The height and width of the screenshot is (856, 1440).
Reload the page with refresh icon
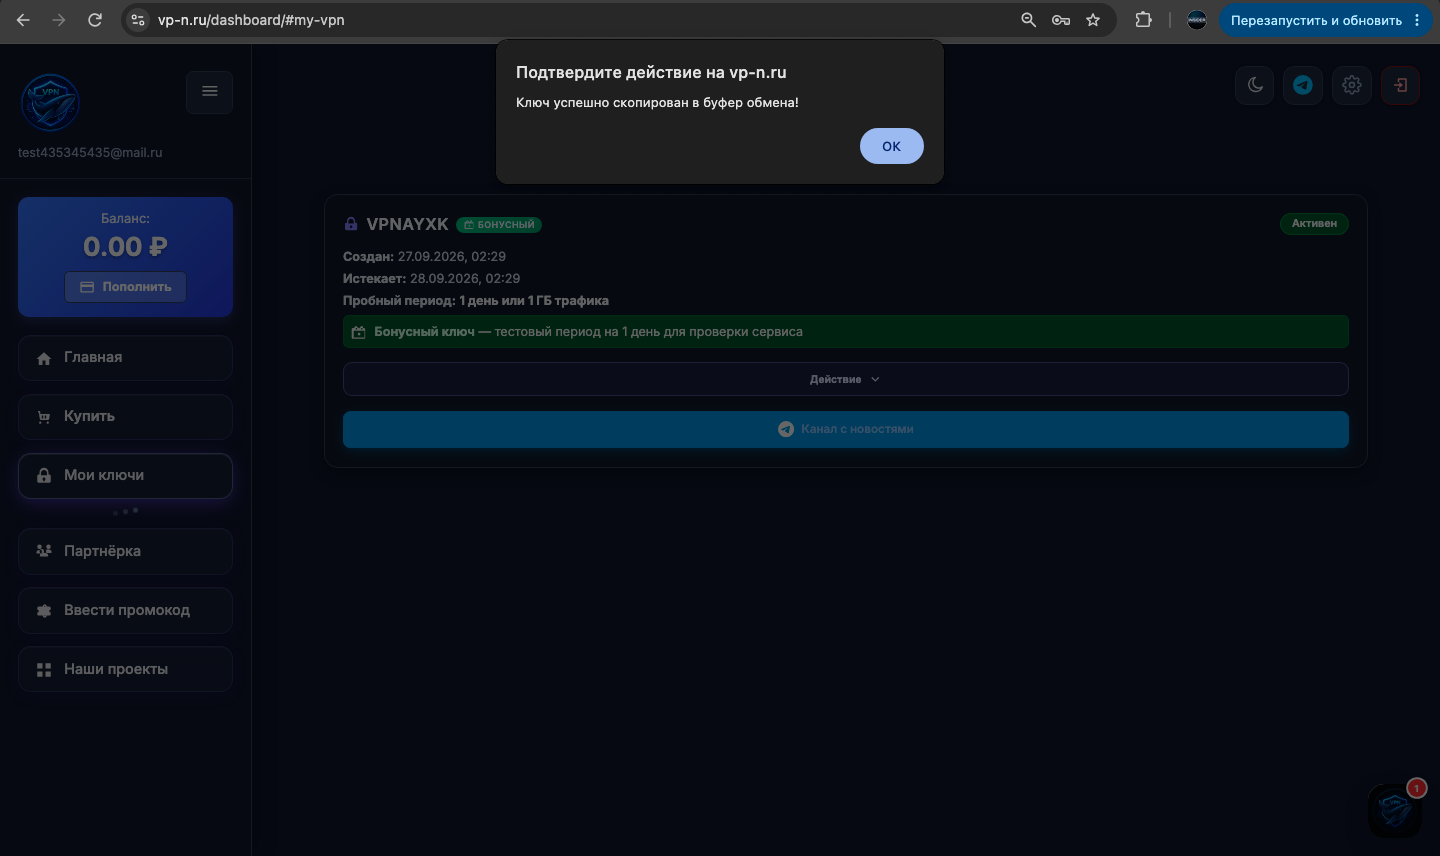click(95, 20)
